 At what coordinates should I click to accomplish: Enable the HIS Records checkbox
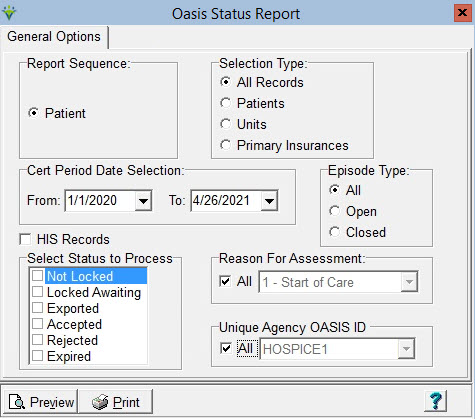click(25, 239)
